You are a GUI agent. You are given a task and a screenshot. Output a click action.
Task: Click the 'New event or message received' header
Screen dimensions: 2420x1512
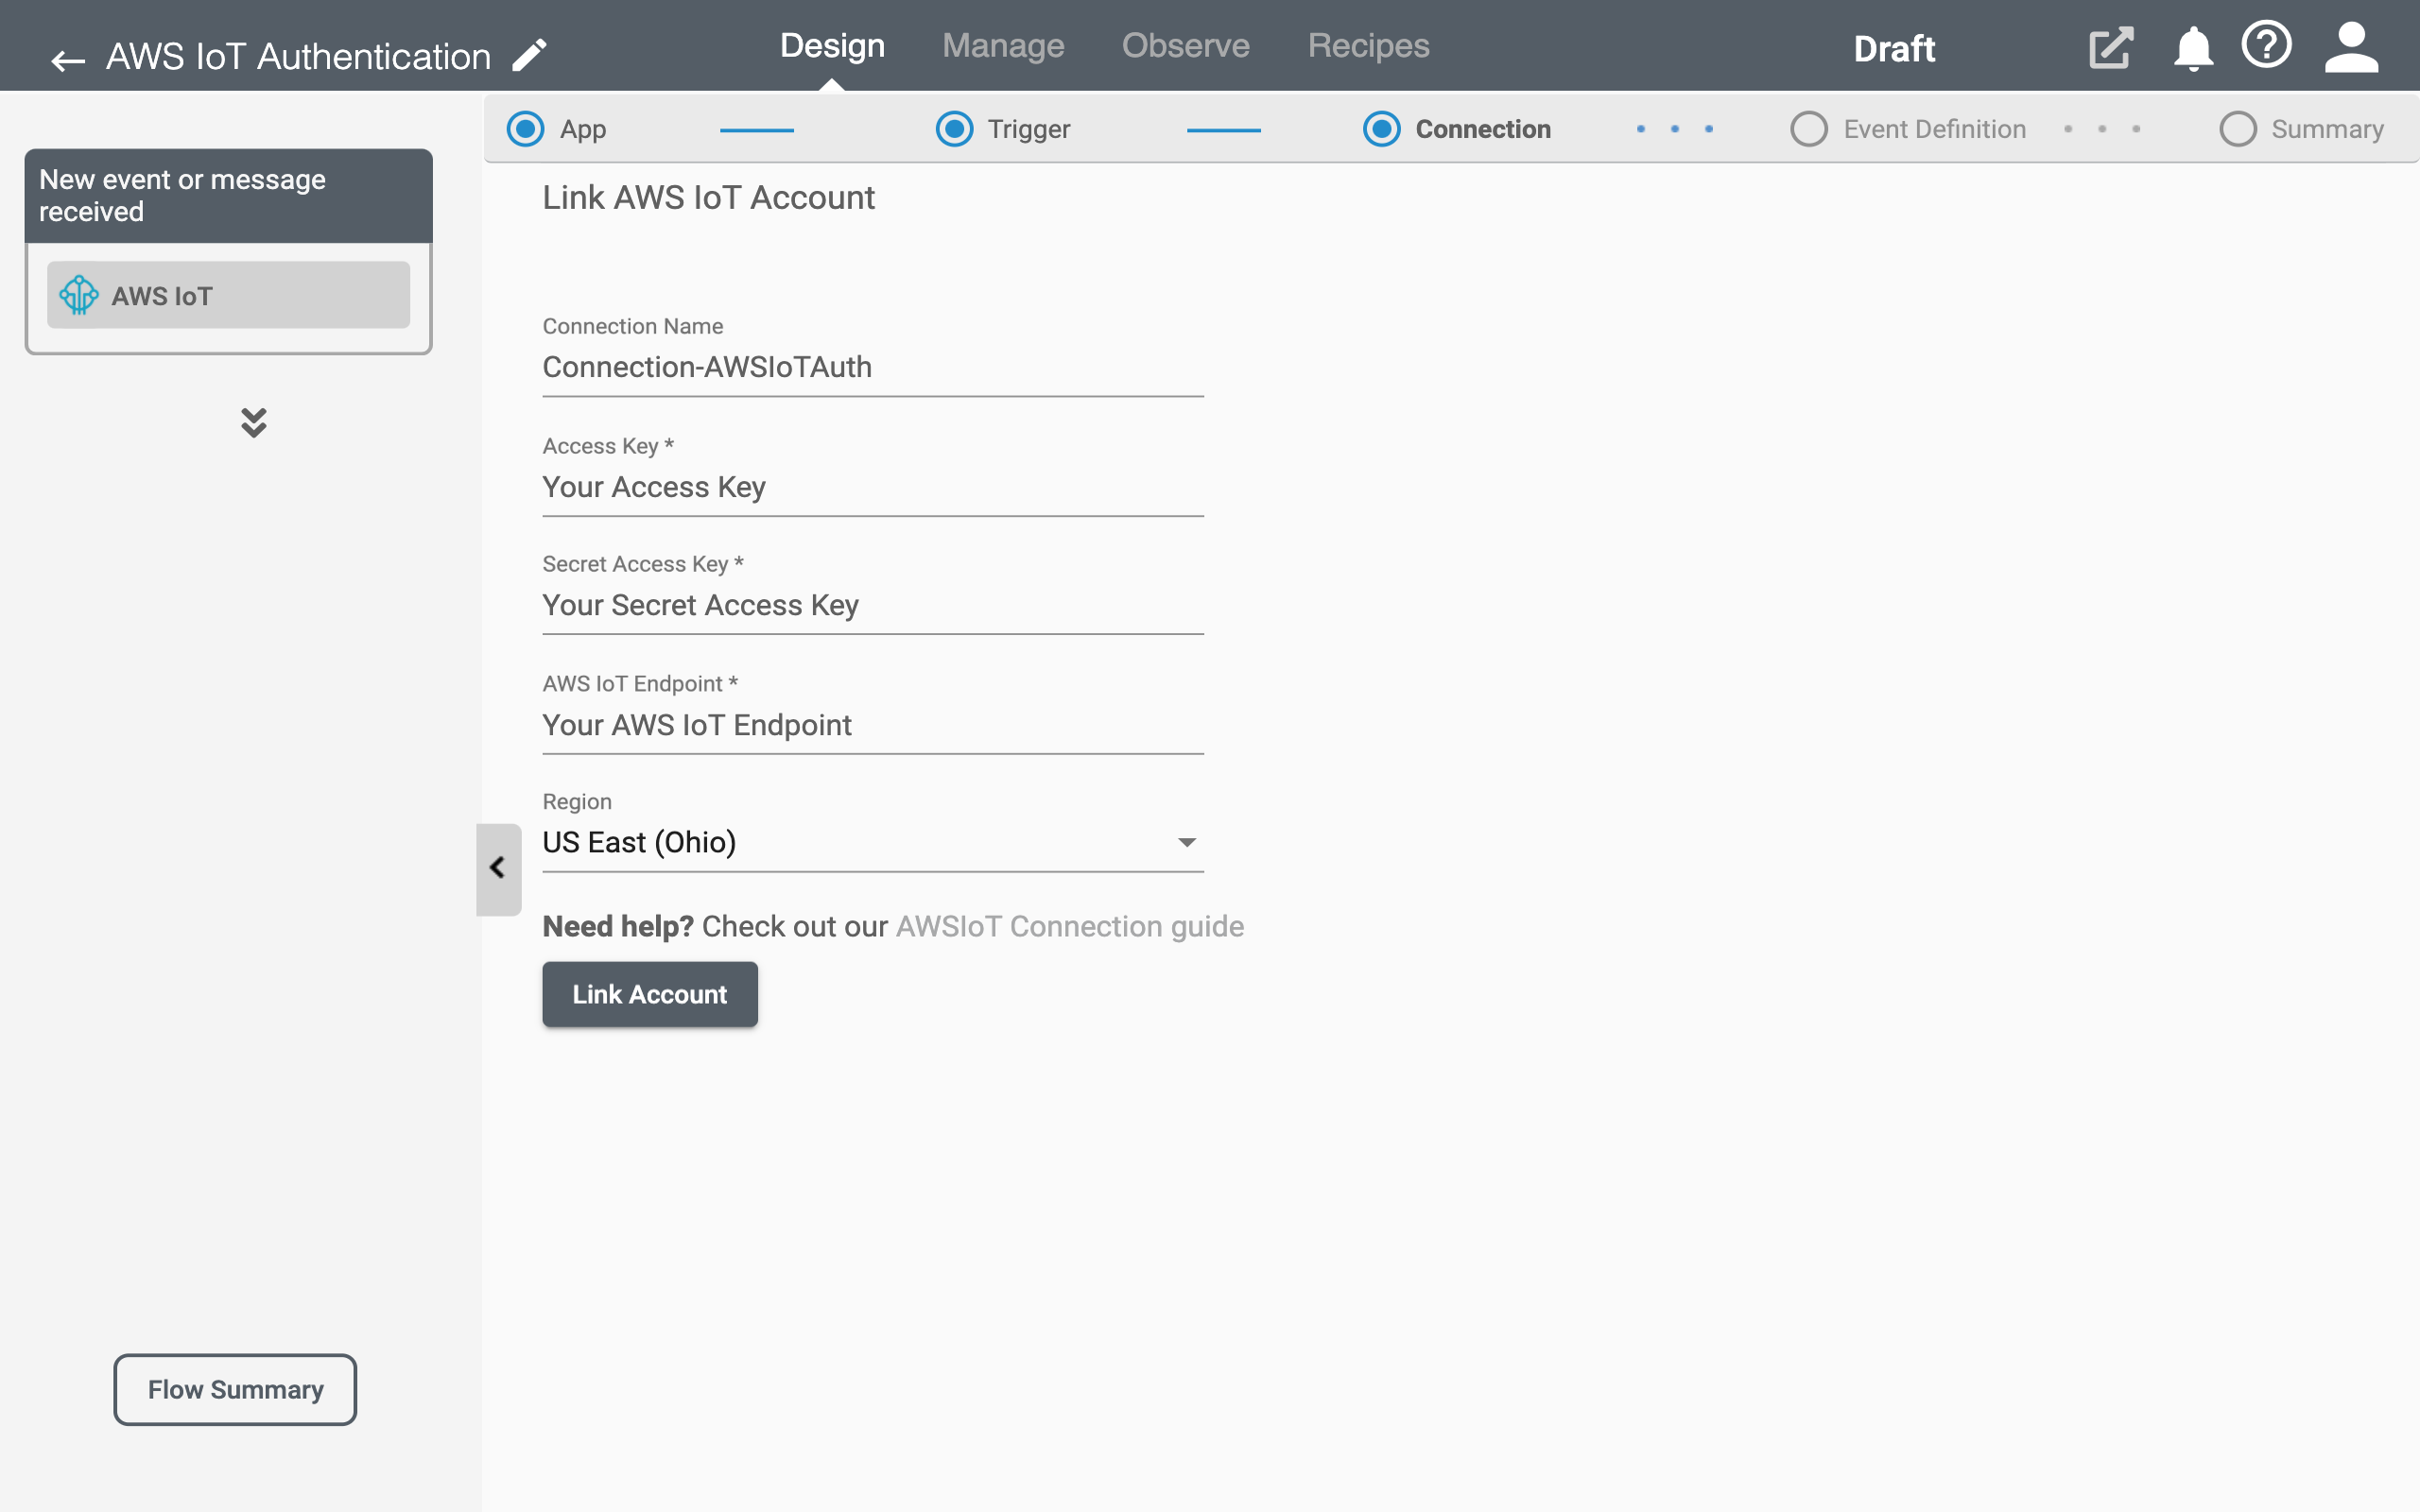[x=228, y=196]
